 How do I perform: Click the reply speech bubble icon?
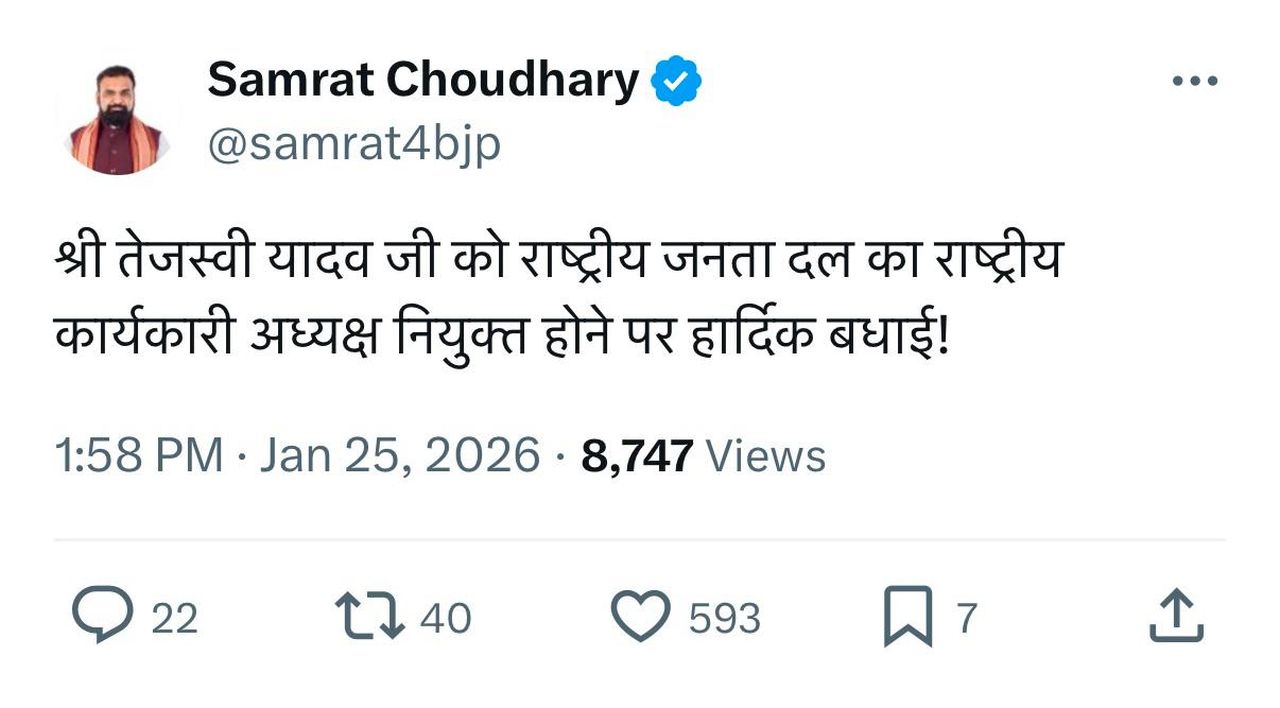click(102, 617)
